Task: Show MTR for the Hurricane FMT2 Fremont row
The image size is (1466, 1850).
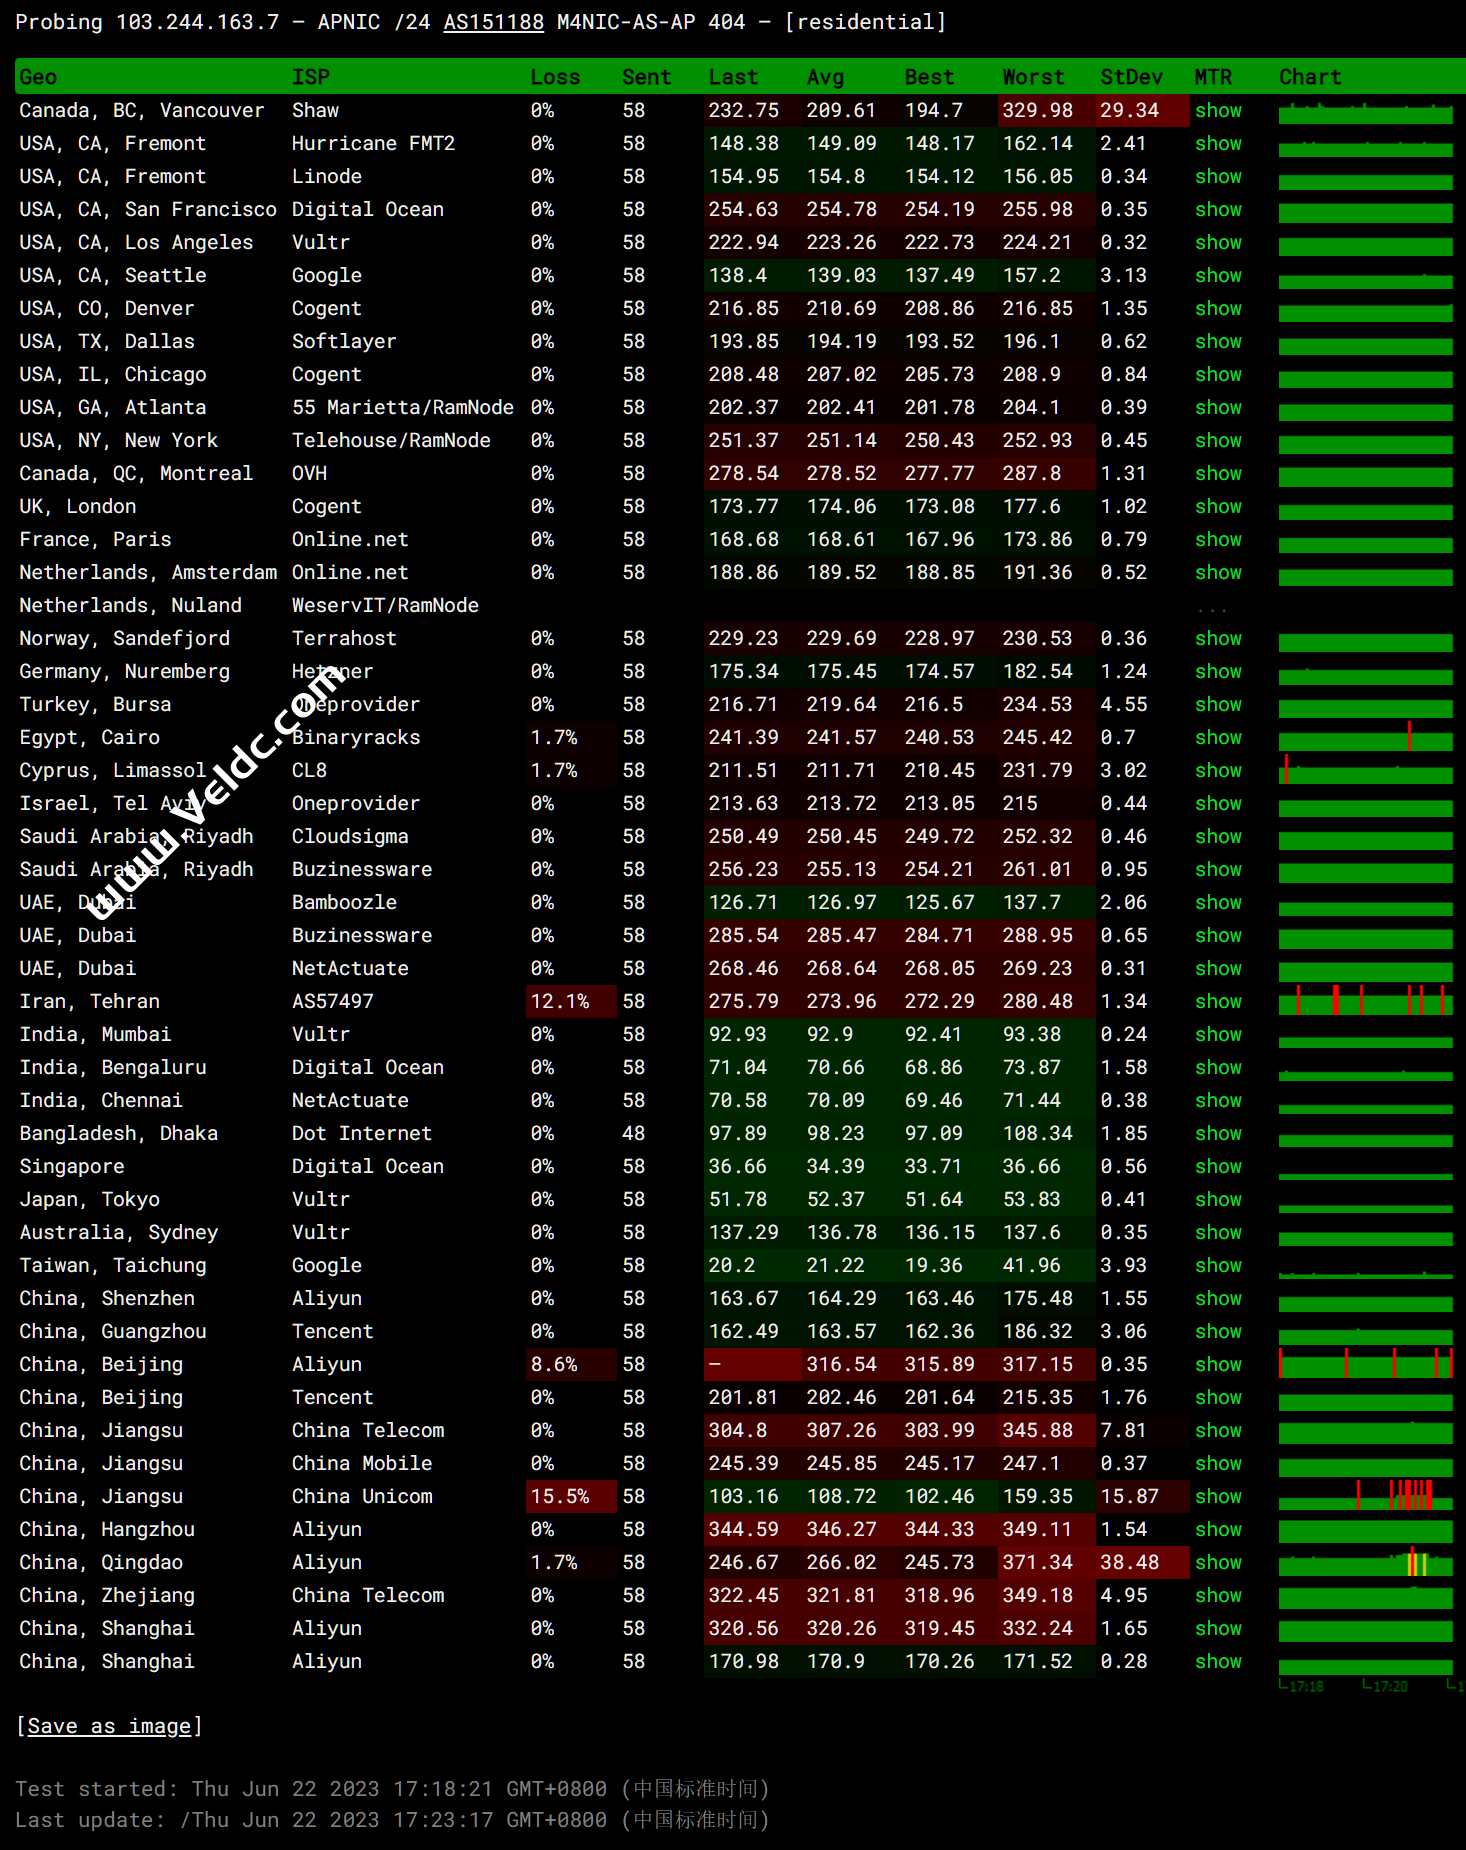Action: click(1218, 143)
